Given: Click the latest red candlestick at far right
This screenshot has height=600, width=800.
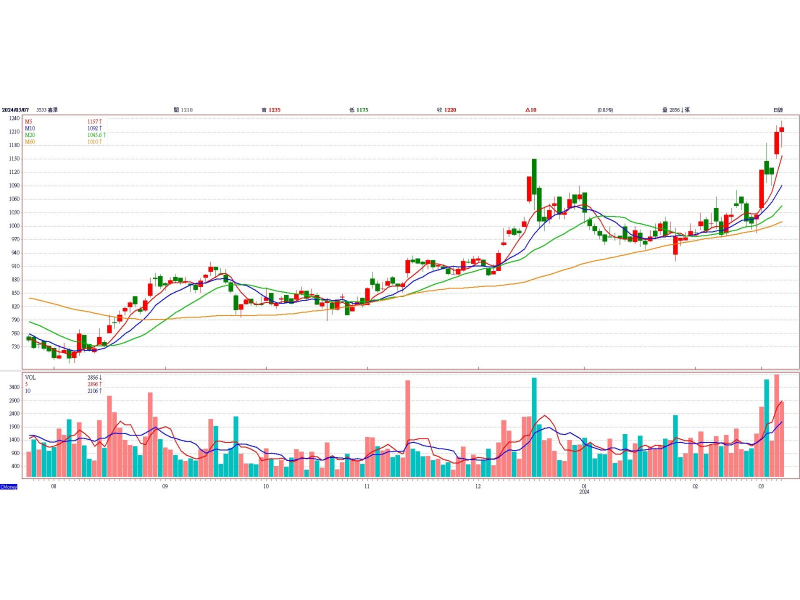Looking at the screenshot, I should pyautogui.click(x=782, y=129).
